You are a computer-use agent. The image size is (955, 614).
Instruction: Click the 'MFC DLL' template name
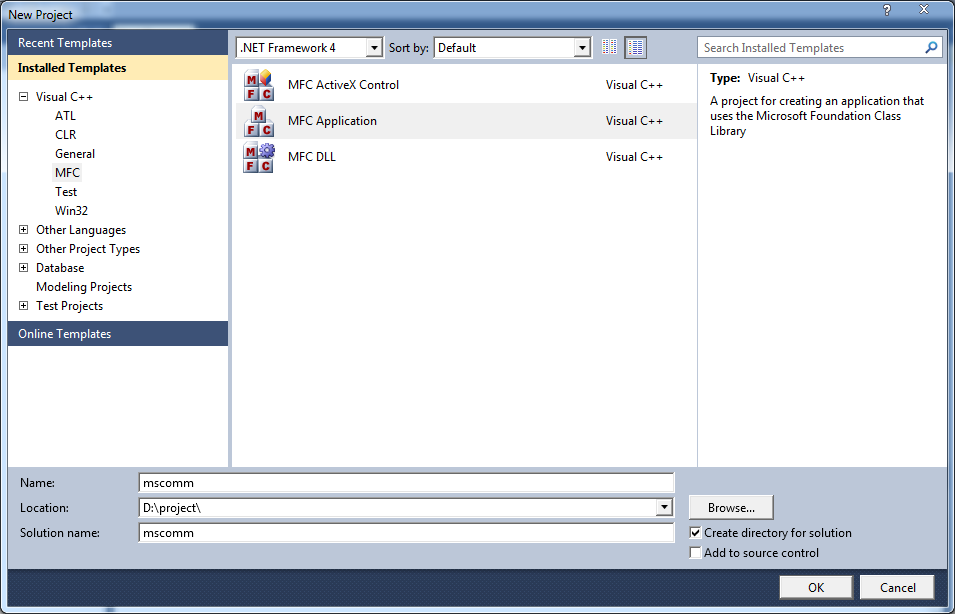(312, 157)
